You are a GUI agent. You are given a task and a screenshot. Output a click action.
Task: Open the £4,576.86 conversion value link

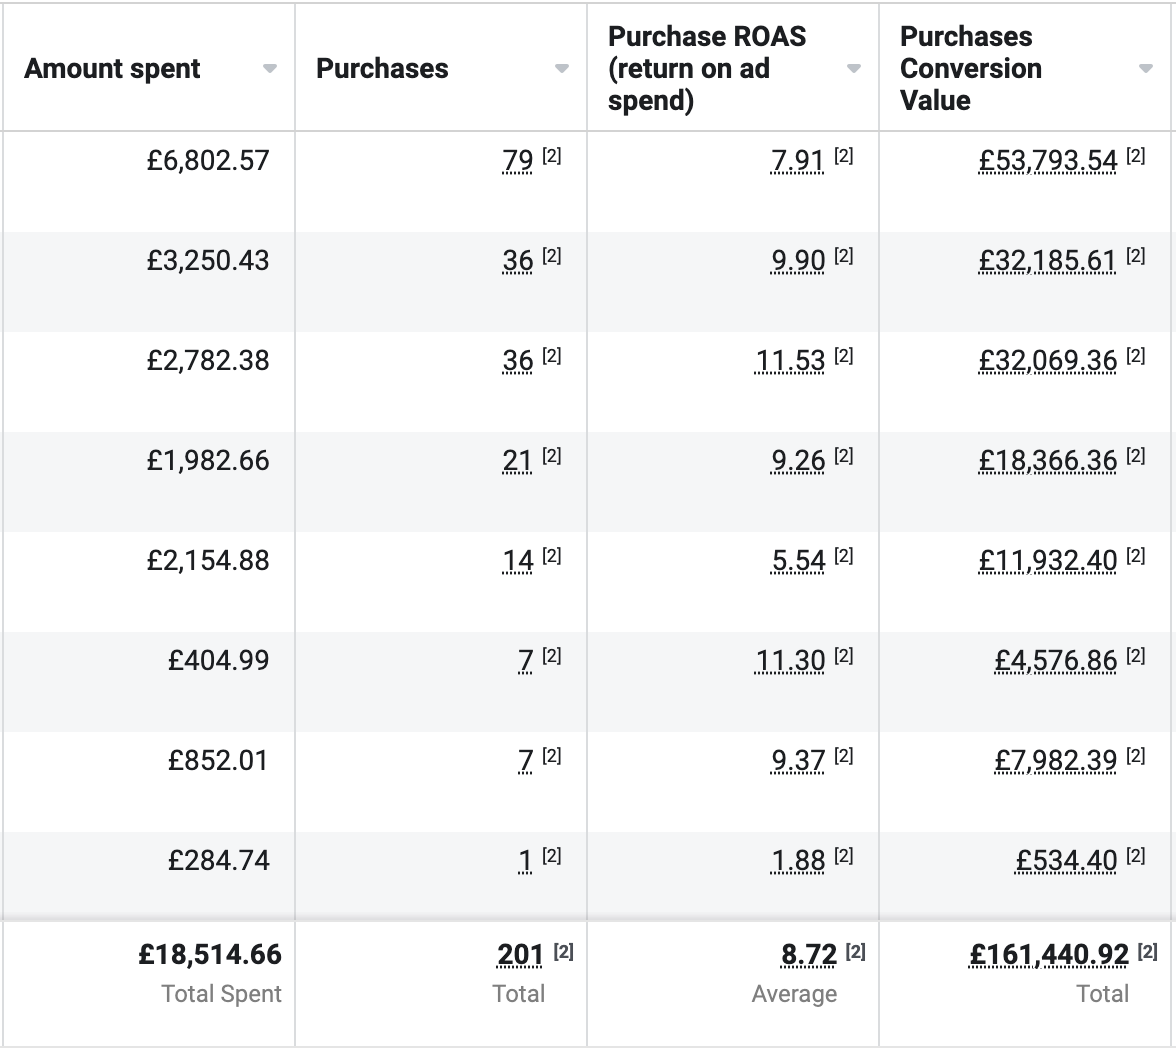click(1055, 661)
